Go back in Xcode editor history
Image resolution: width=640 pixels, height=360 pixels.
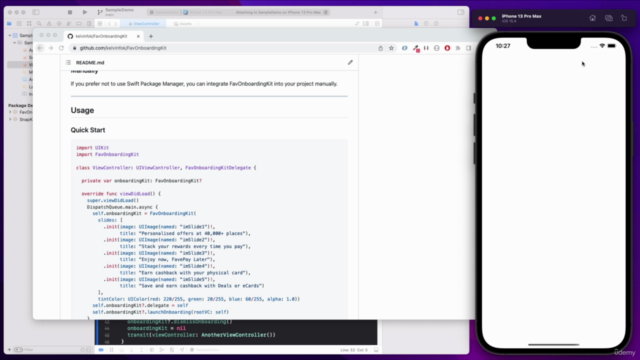pos(109,24)
